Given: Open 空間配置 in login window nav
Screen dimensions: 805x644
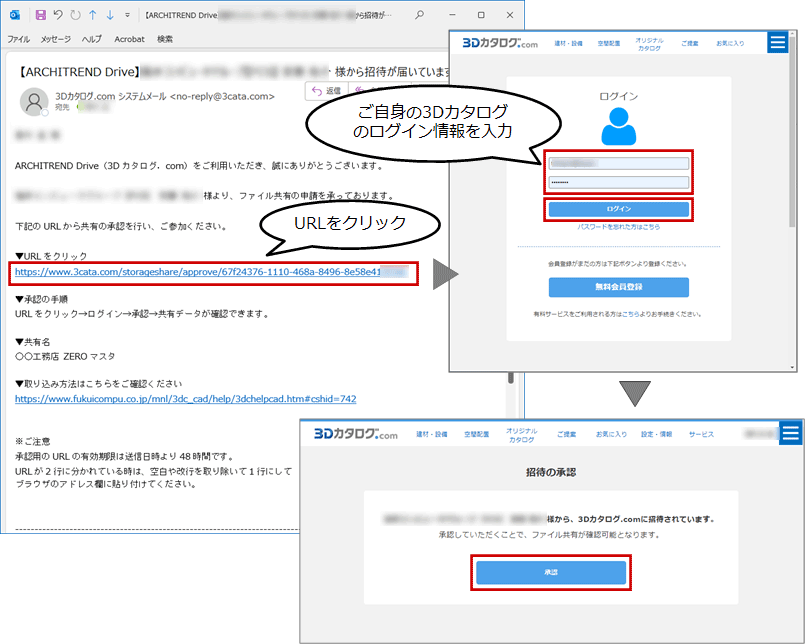Looking at the screenshot, I should 608,44.
